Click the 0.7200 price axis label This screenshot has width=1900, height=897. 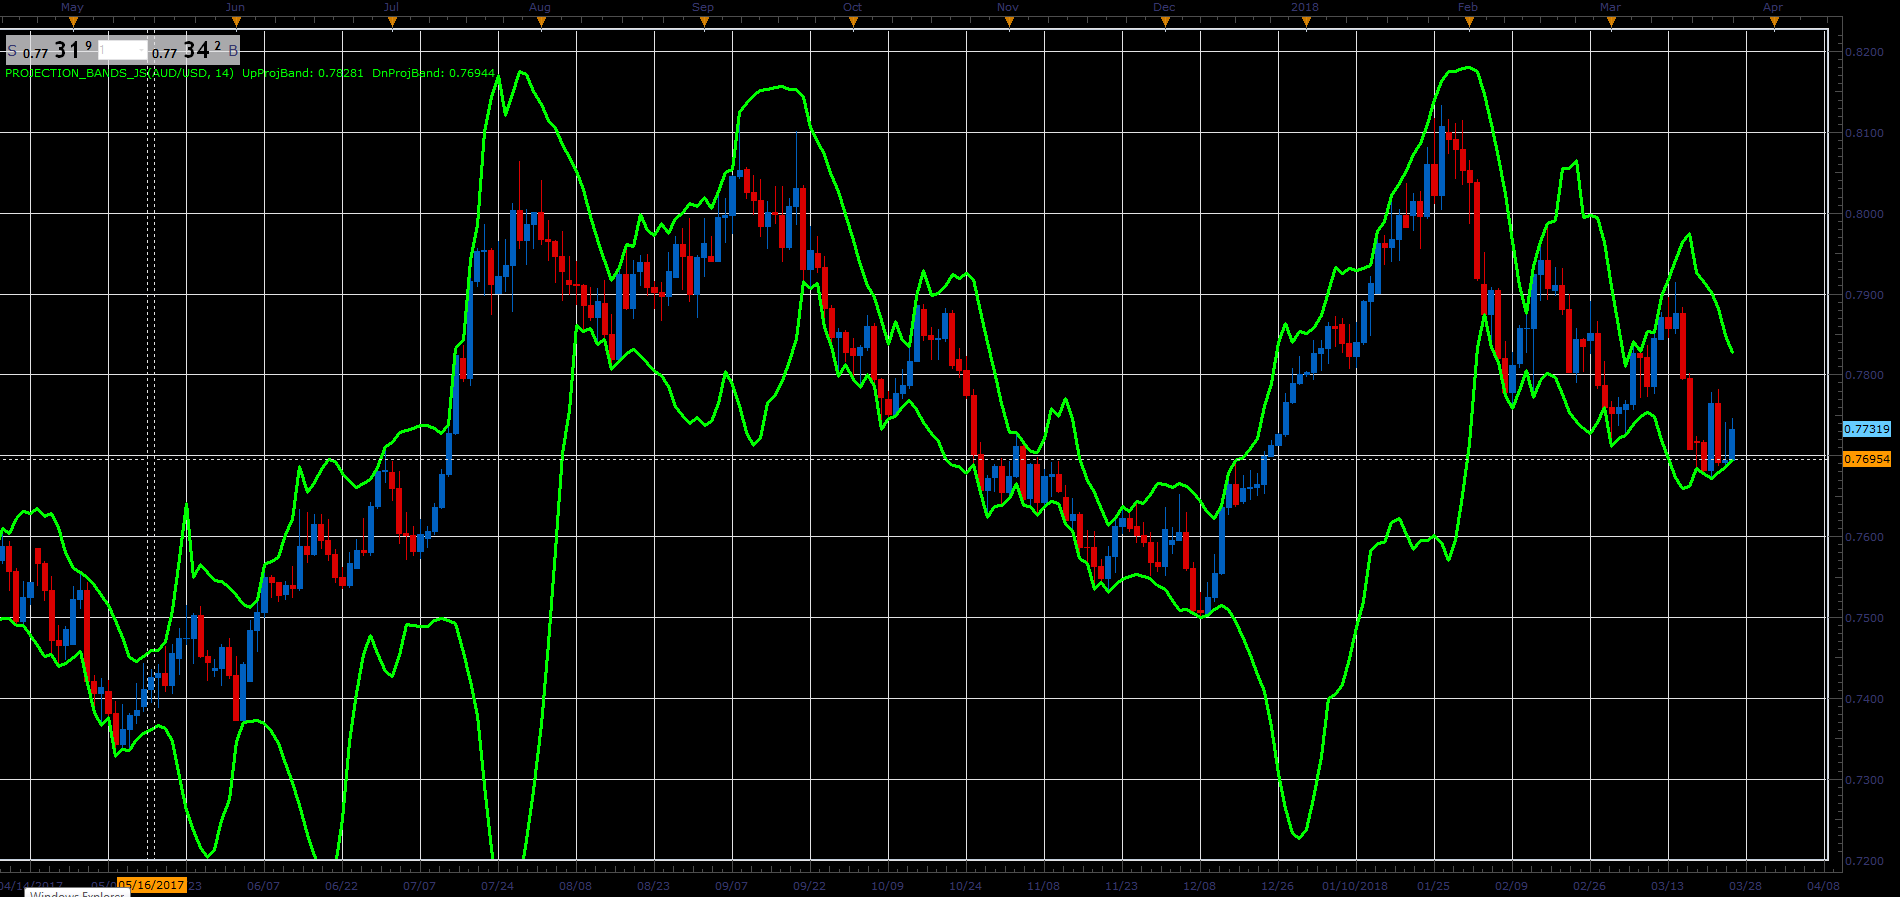coord(1864,861)
